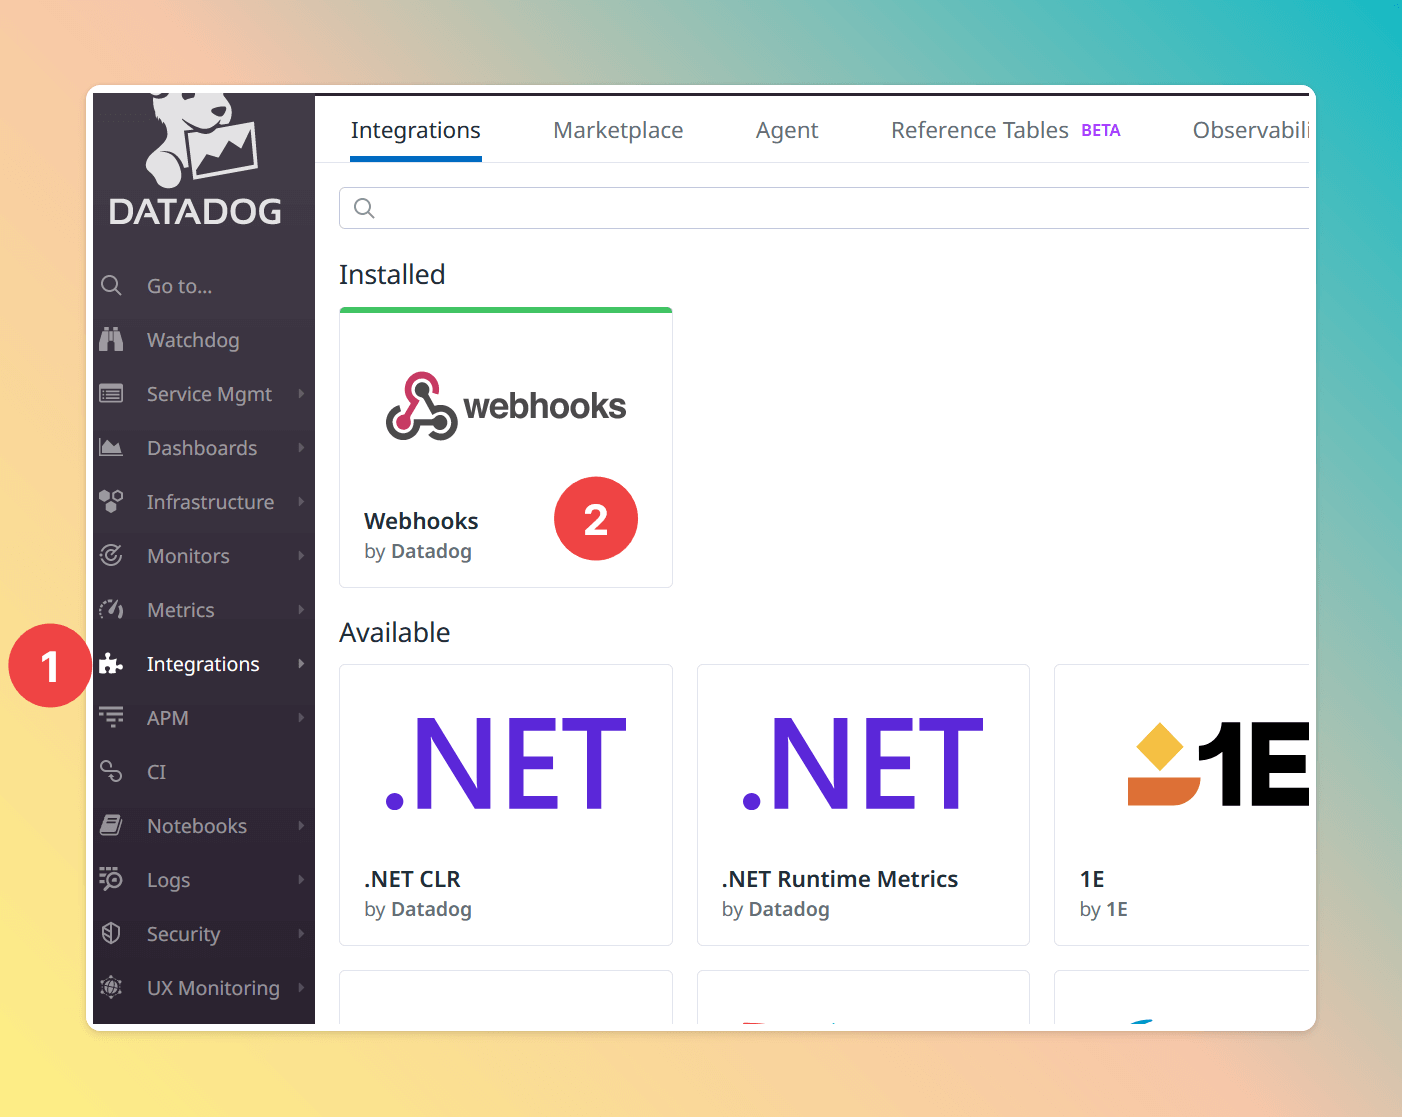Open the Reference Tables tab
This screenshot has width=1402, height=1117.
pyautogui.click(x=980, y=130)
